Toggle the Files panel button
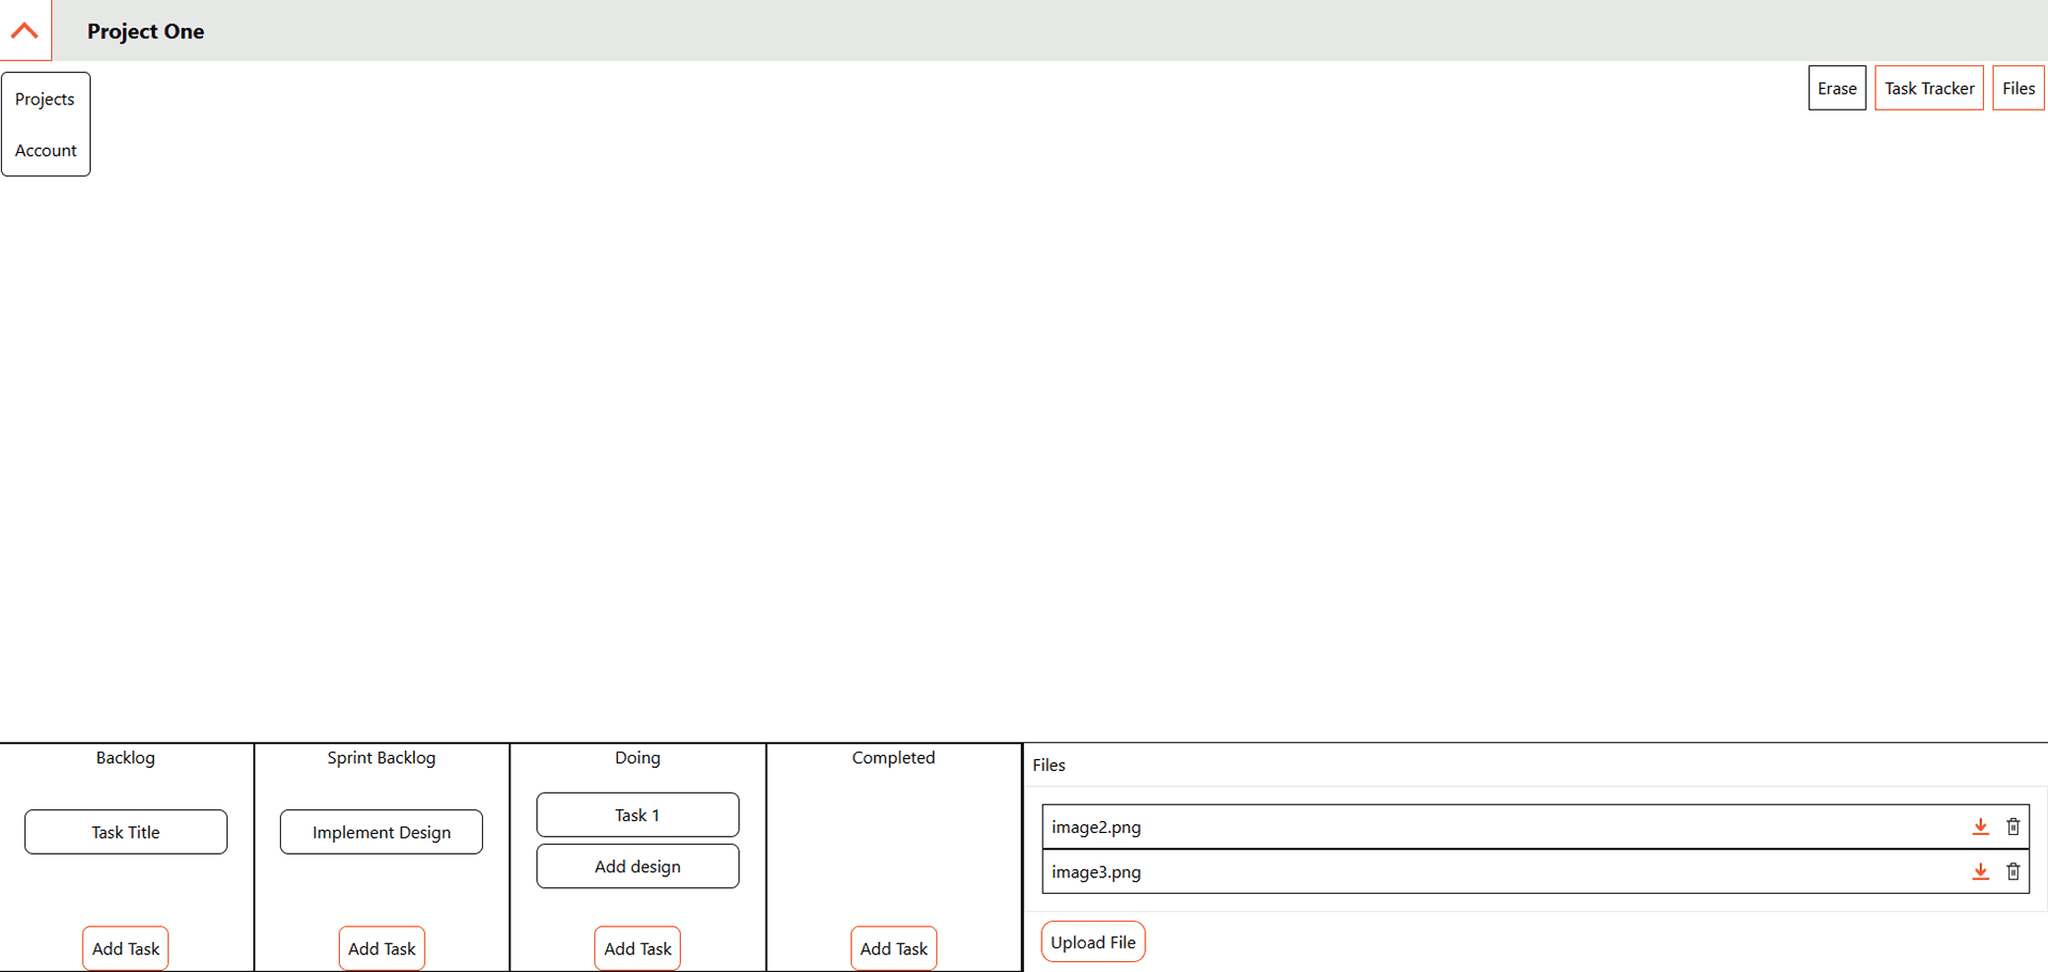This screenshot has width=2048, height=972. (2018, 88)
